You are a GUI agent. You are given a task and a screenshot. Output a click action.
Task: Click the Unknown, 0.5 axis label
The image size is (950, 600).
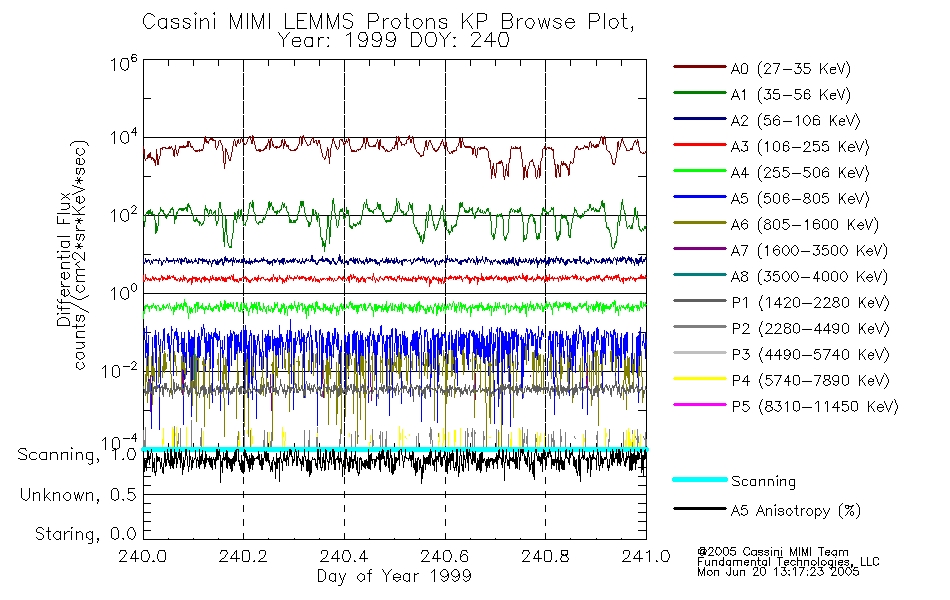(79, 495)
